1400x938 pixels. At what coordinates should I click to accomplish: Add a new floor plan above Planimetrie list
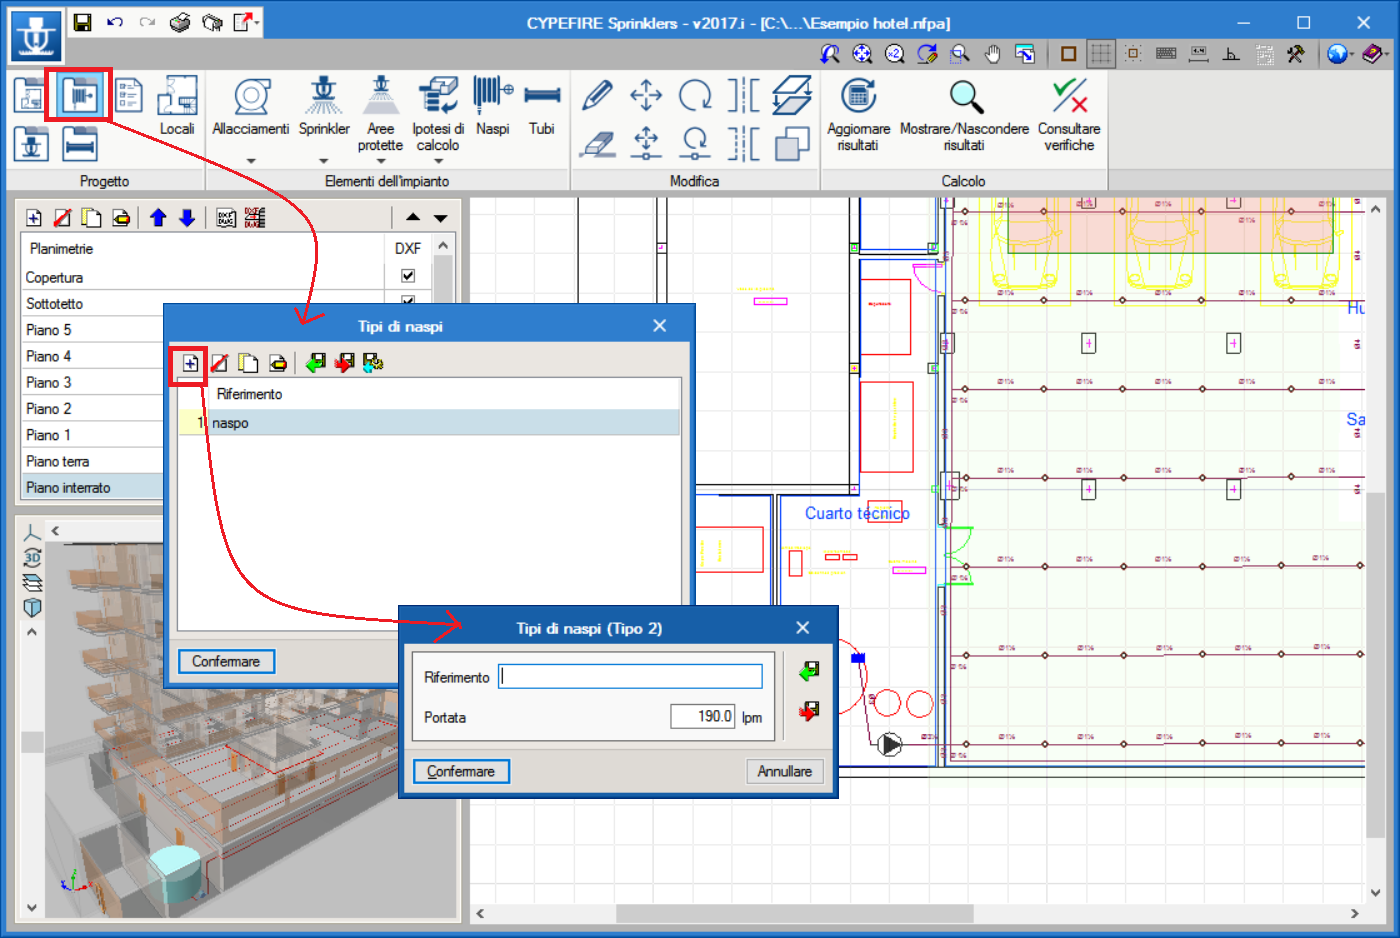point(34,218)
